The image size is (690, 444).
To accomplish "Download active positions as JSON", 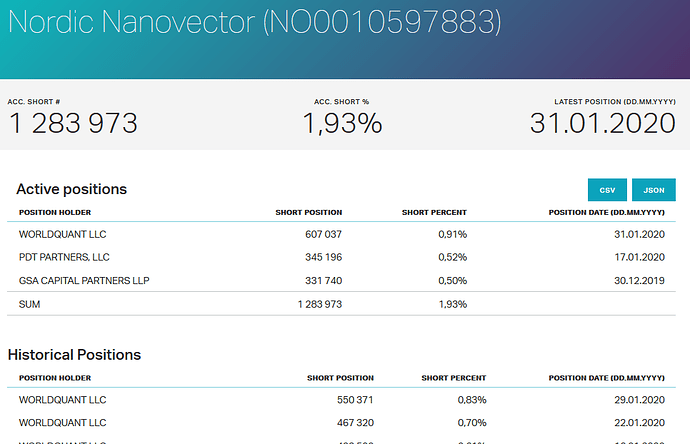I will tap(653, 190).
